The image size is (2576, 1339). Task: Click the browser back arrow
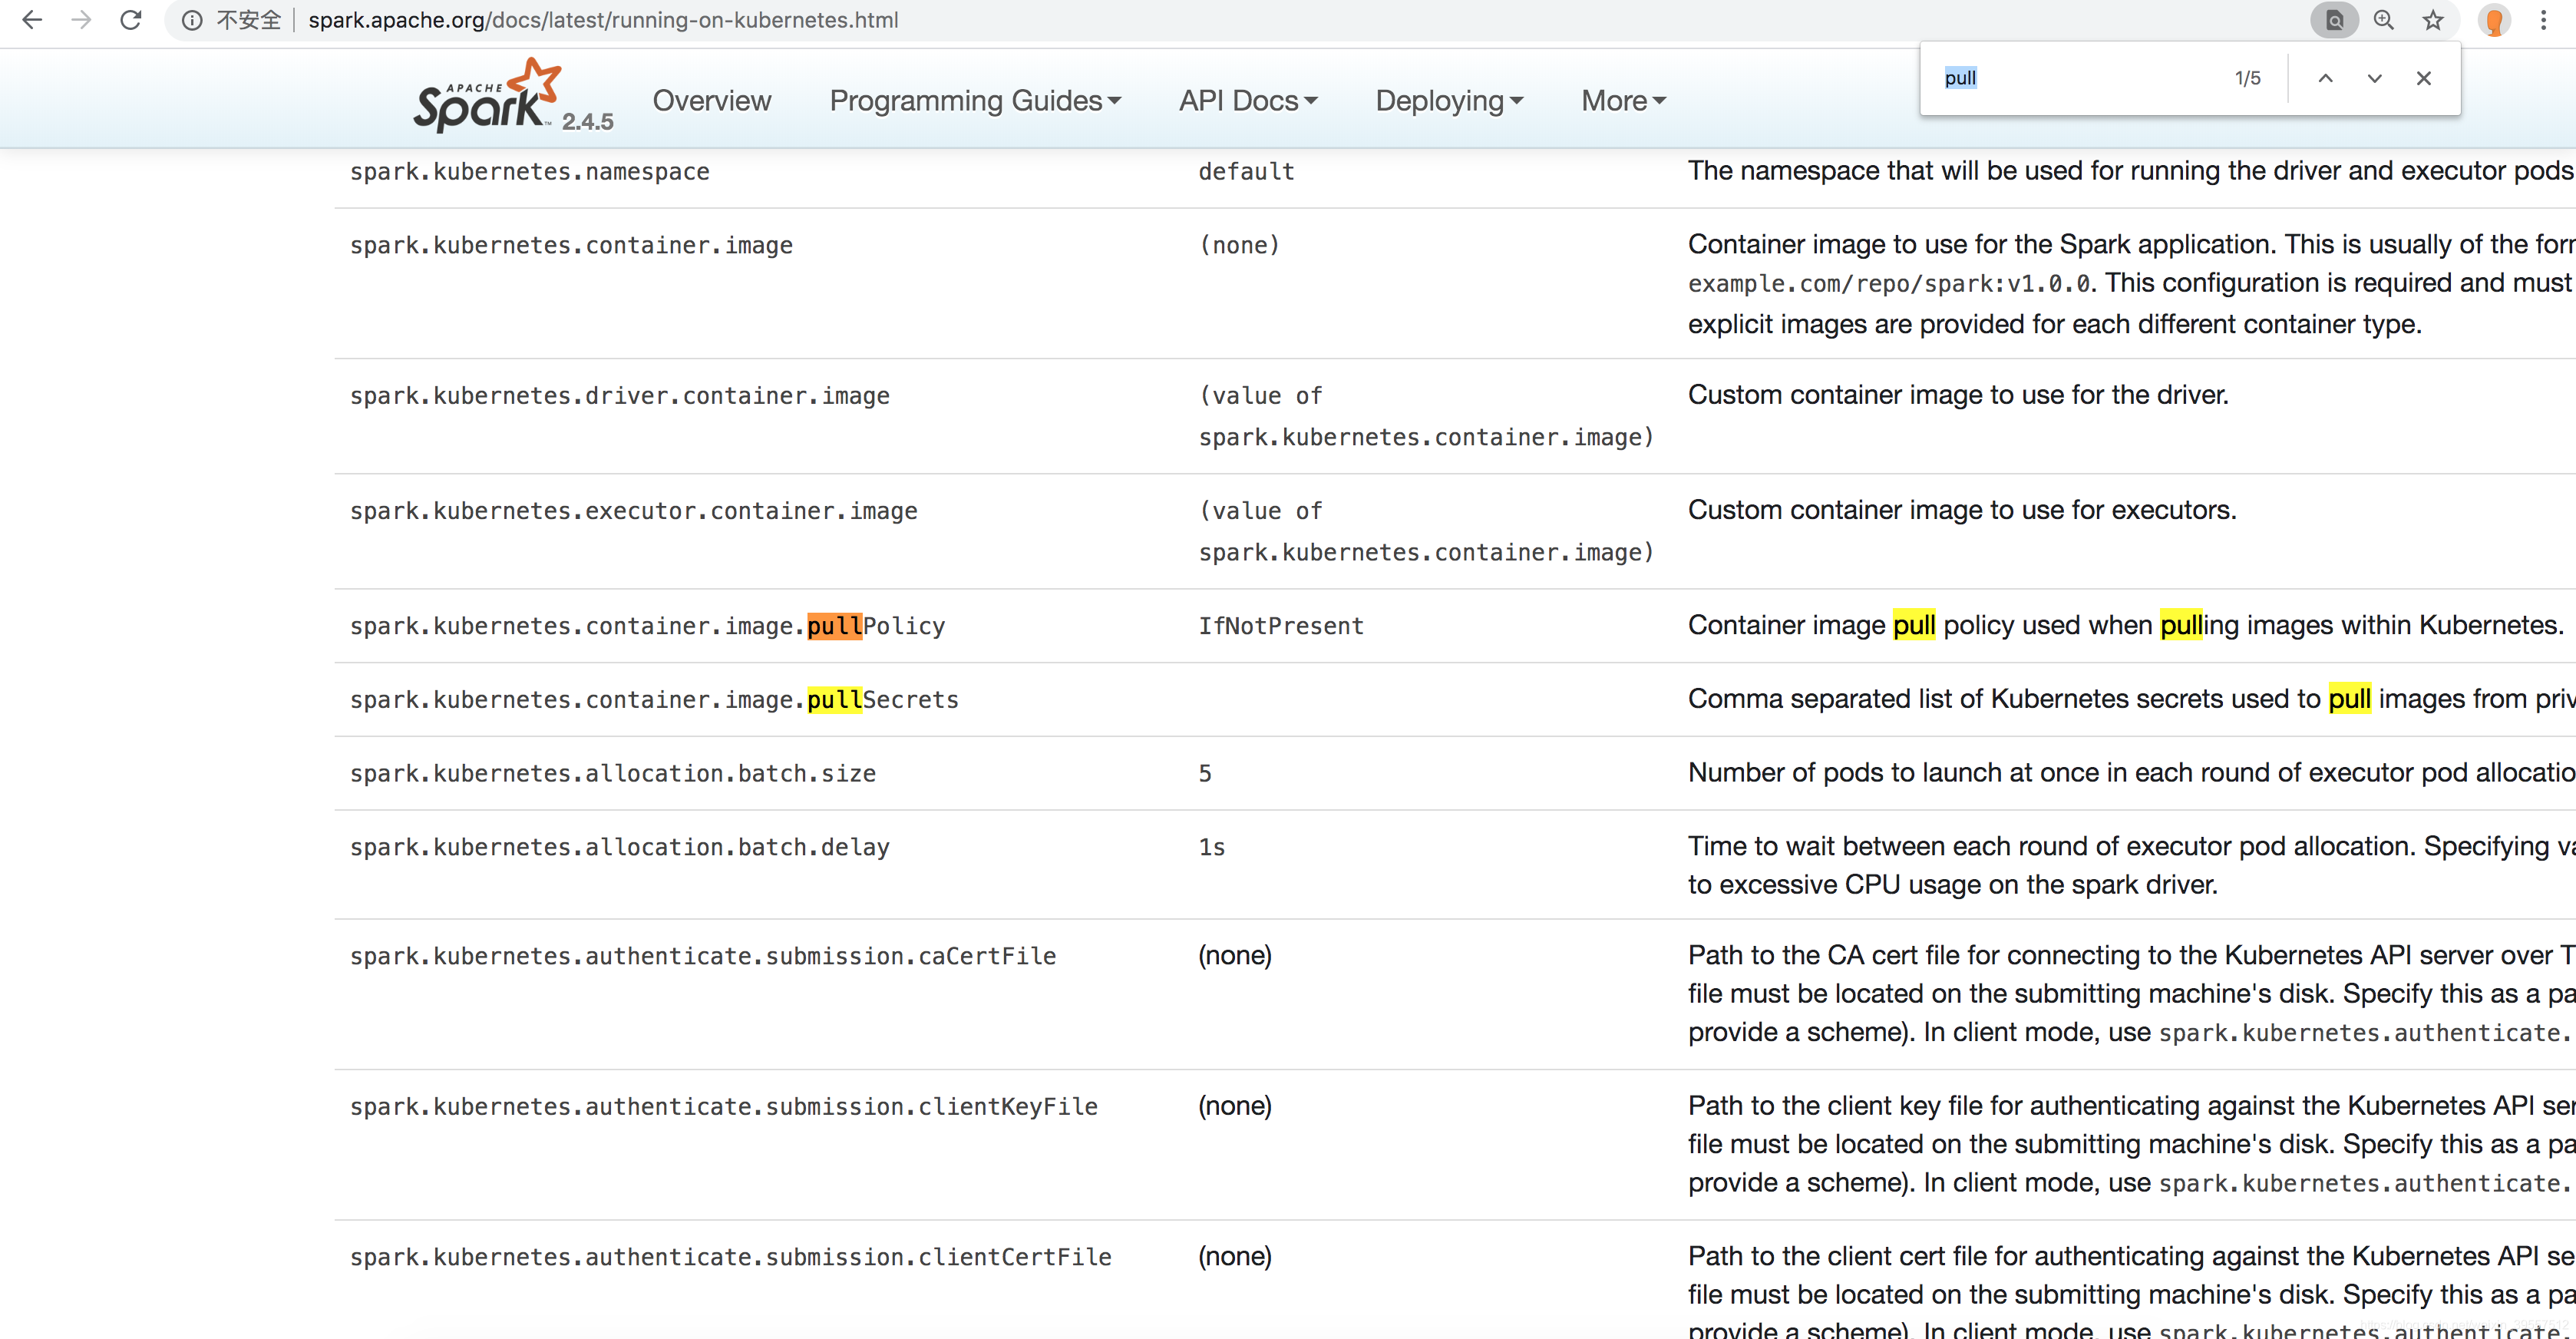point(32,20)
